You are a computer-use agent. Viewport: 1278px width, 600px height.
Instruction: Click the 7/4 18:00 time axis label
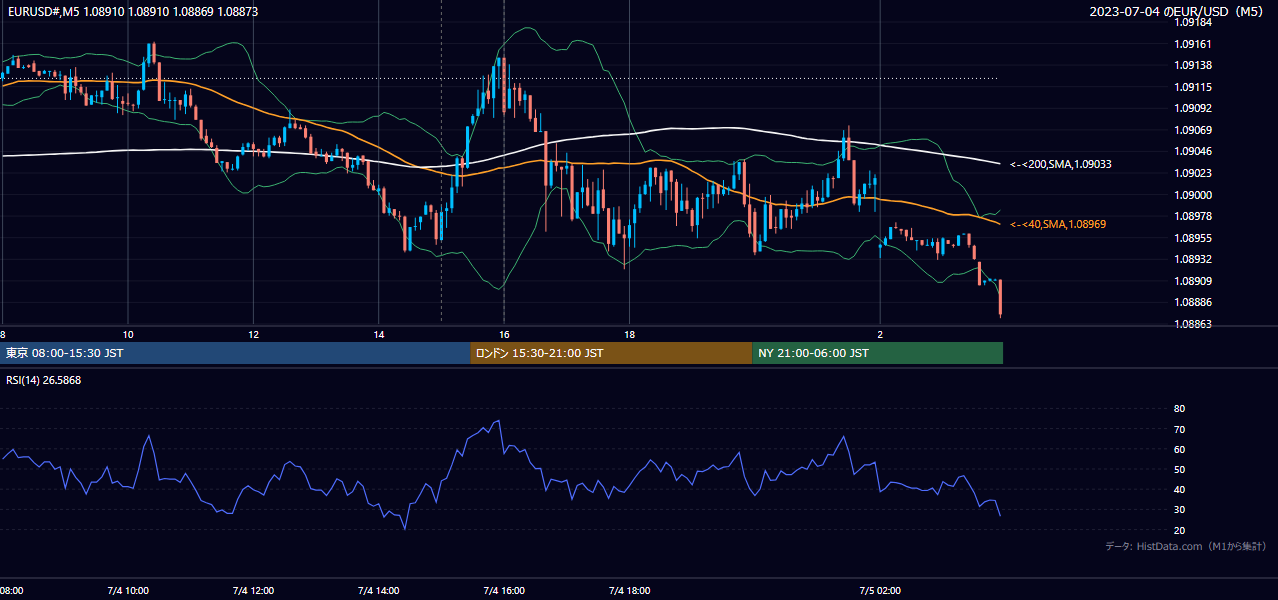point(628,590)
